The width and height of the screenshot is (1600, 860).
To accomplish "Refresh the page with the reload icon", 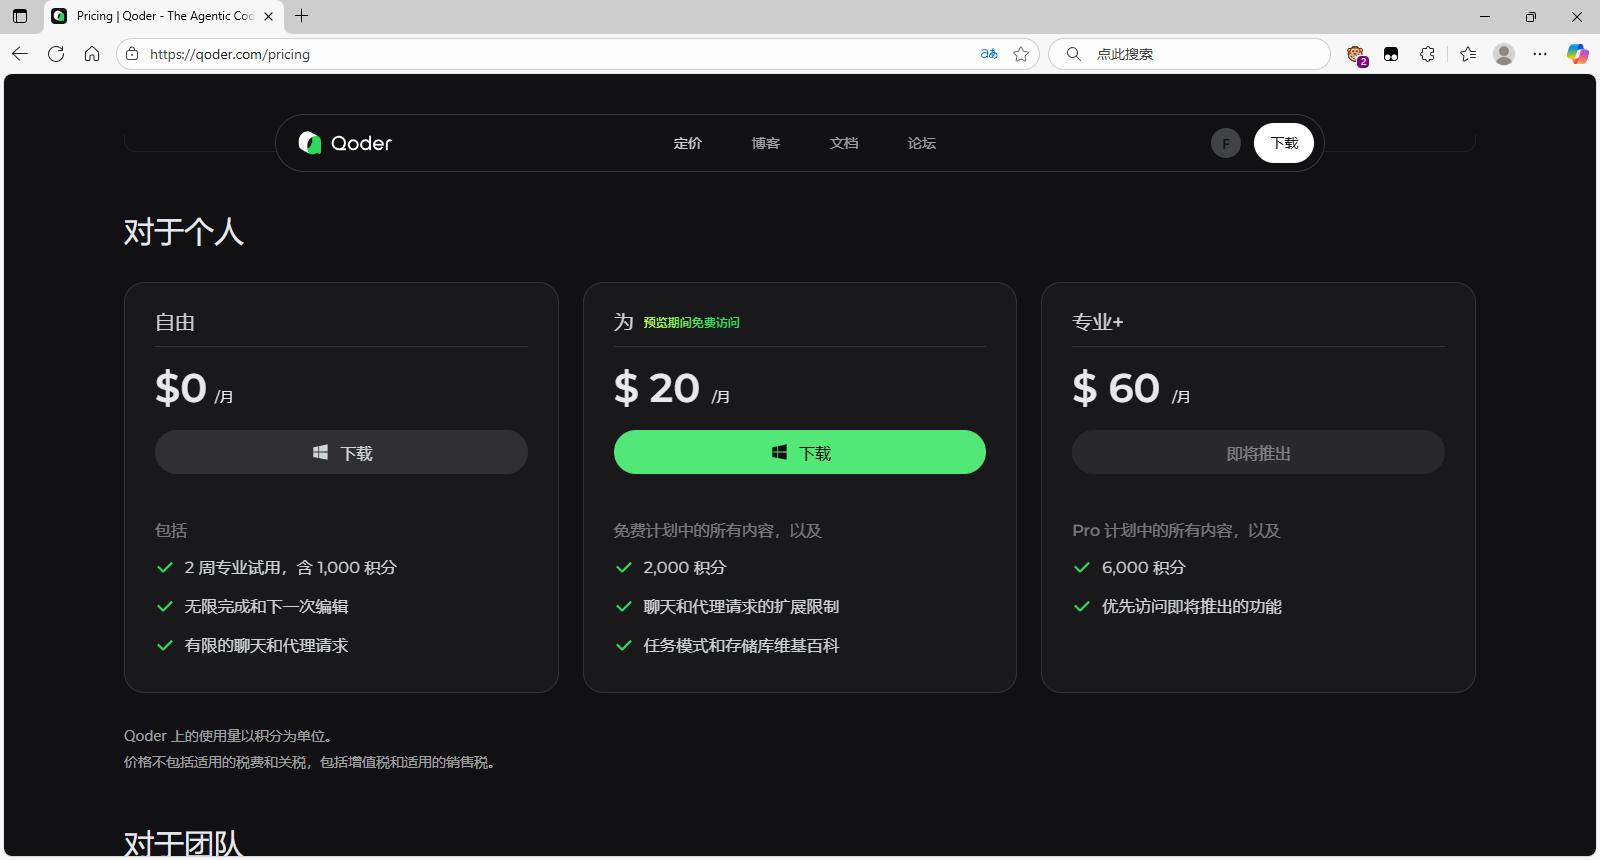I will pos(56,54).
